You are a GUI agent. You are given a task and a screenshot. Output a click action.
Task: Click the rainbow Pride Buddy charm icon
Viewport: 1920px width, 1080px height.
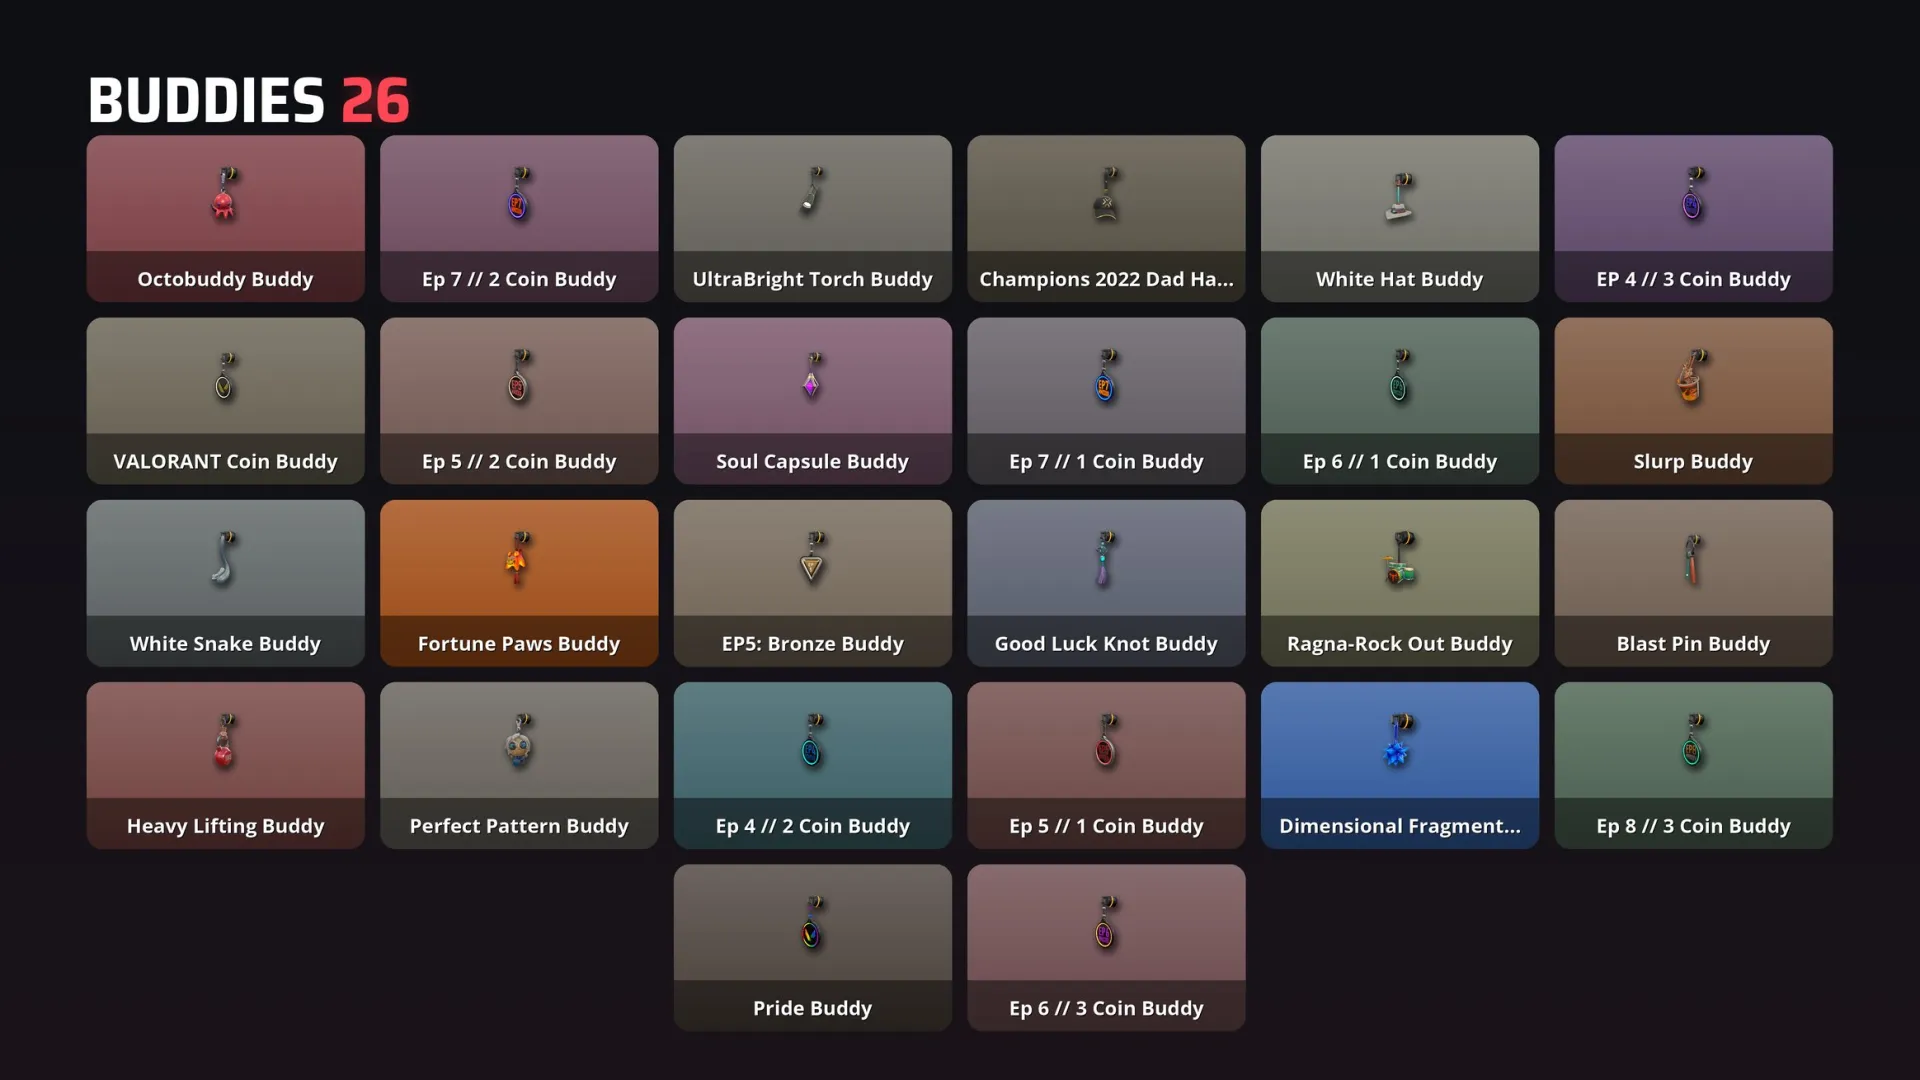[812, 923]
